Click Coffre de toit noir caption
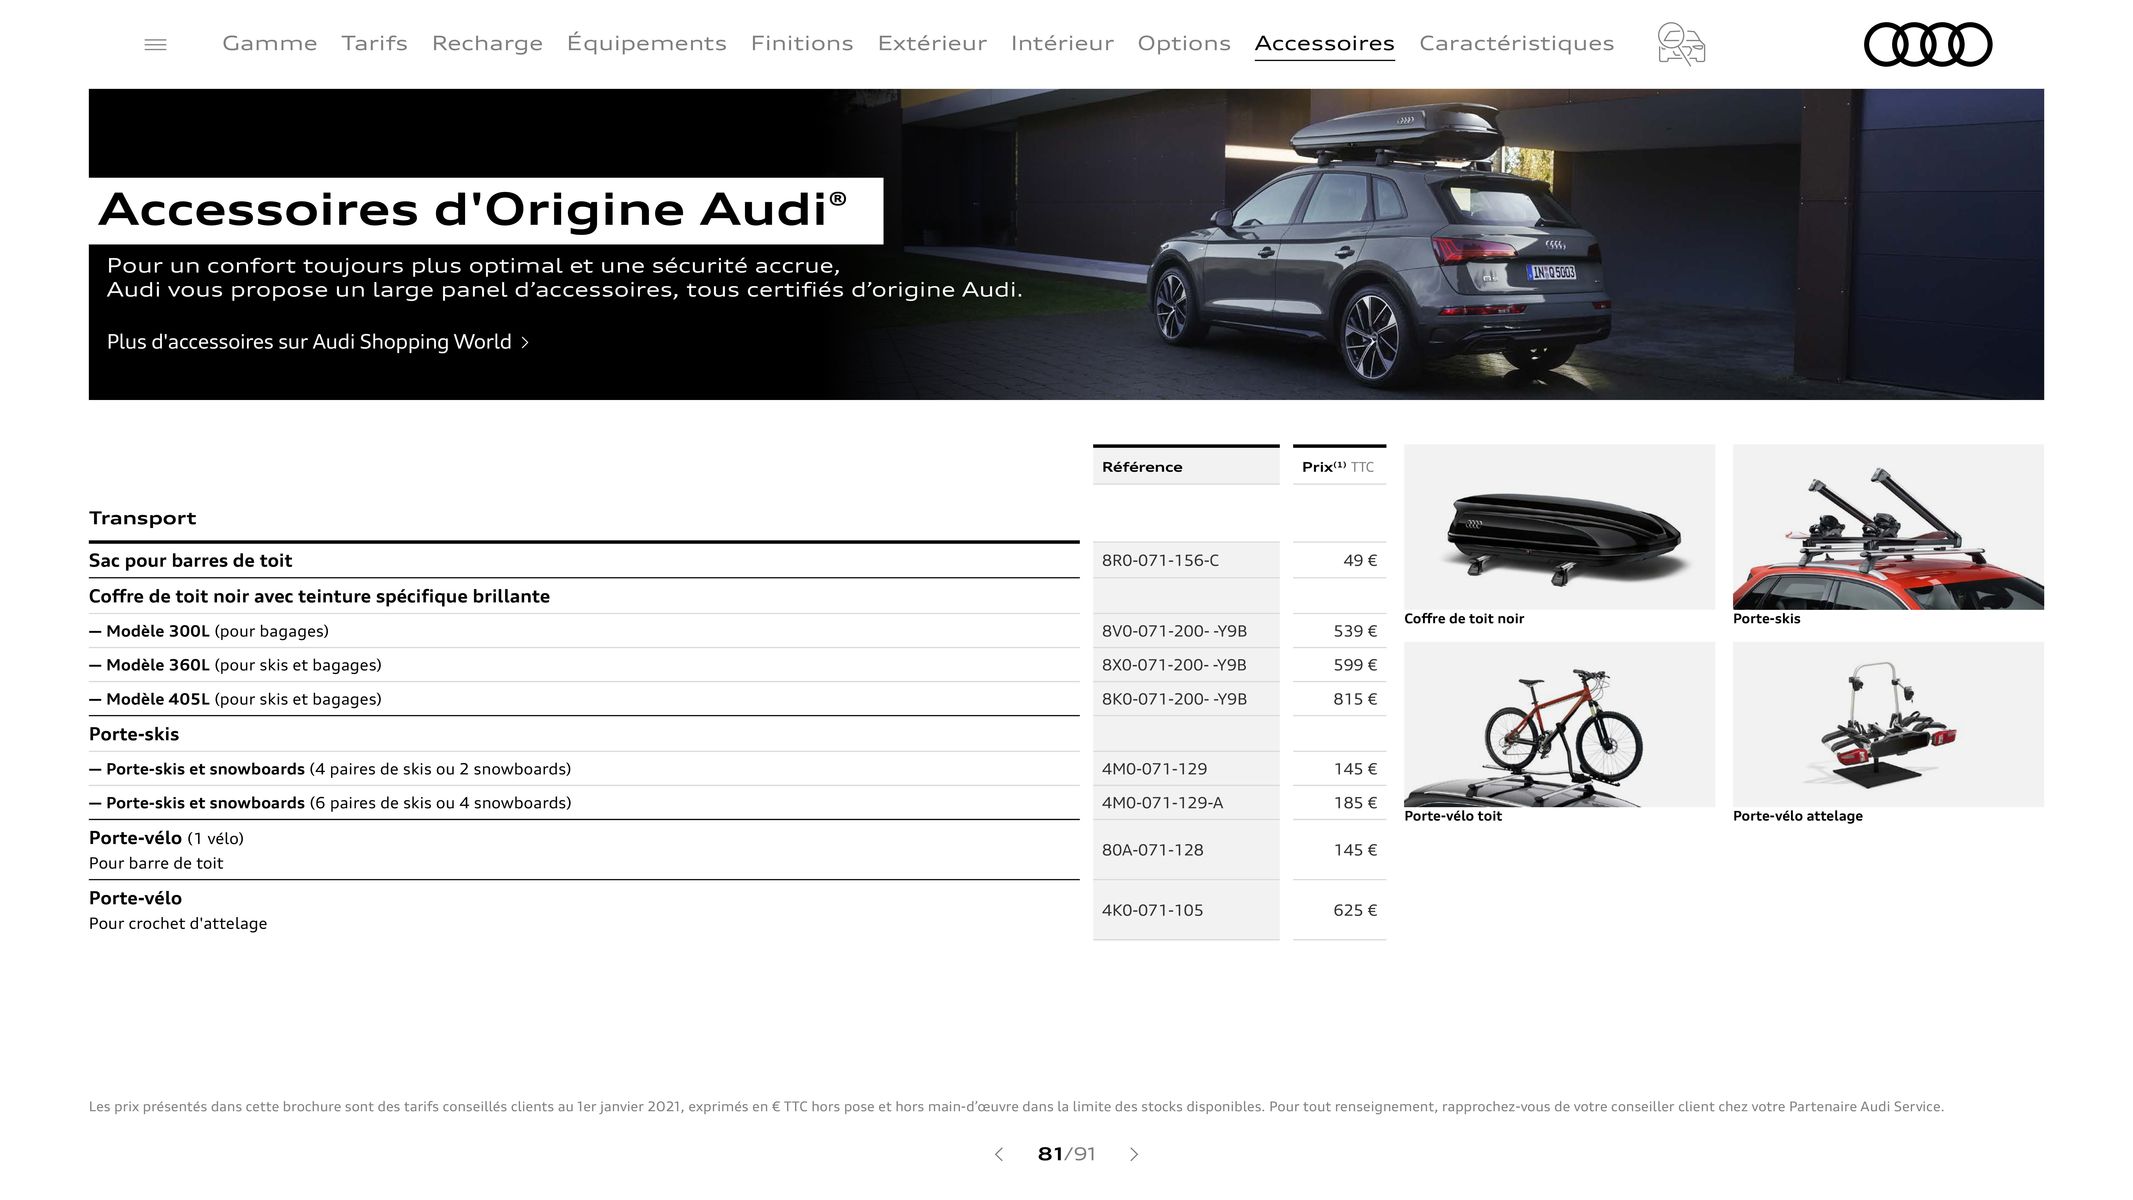 (x=1464, y=619)
